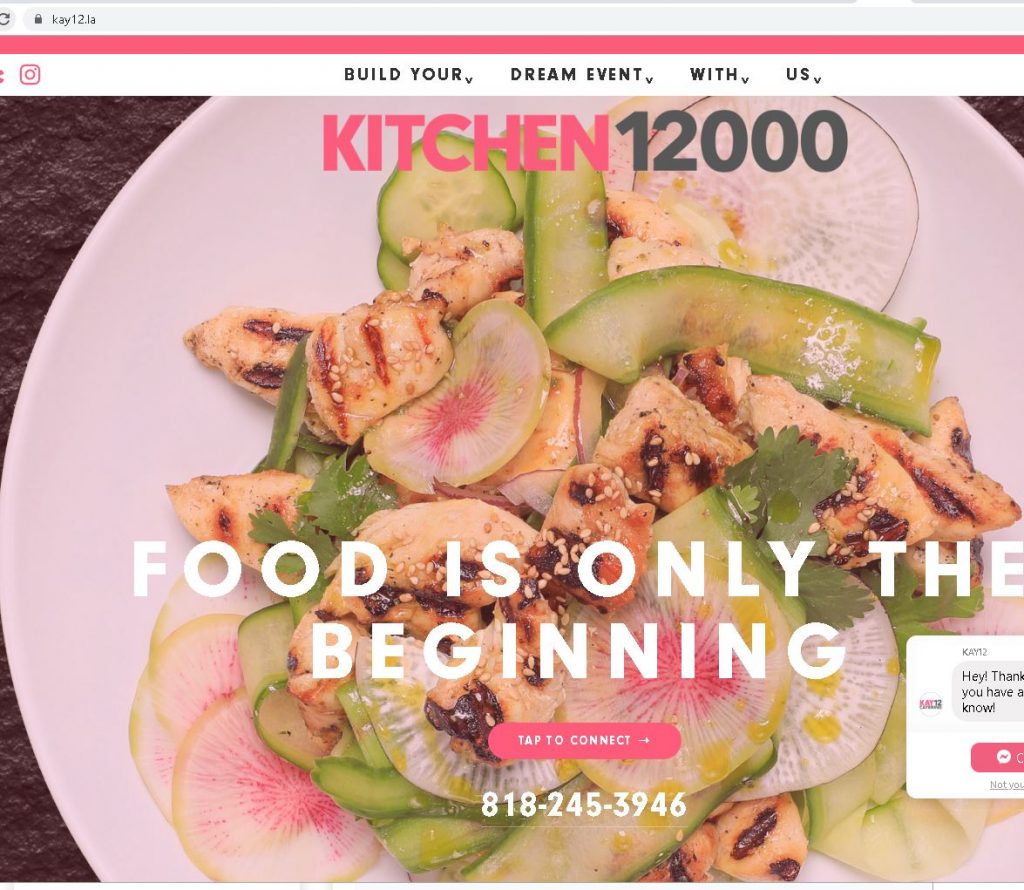Open the DREAM EVENT menu item

577,74
